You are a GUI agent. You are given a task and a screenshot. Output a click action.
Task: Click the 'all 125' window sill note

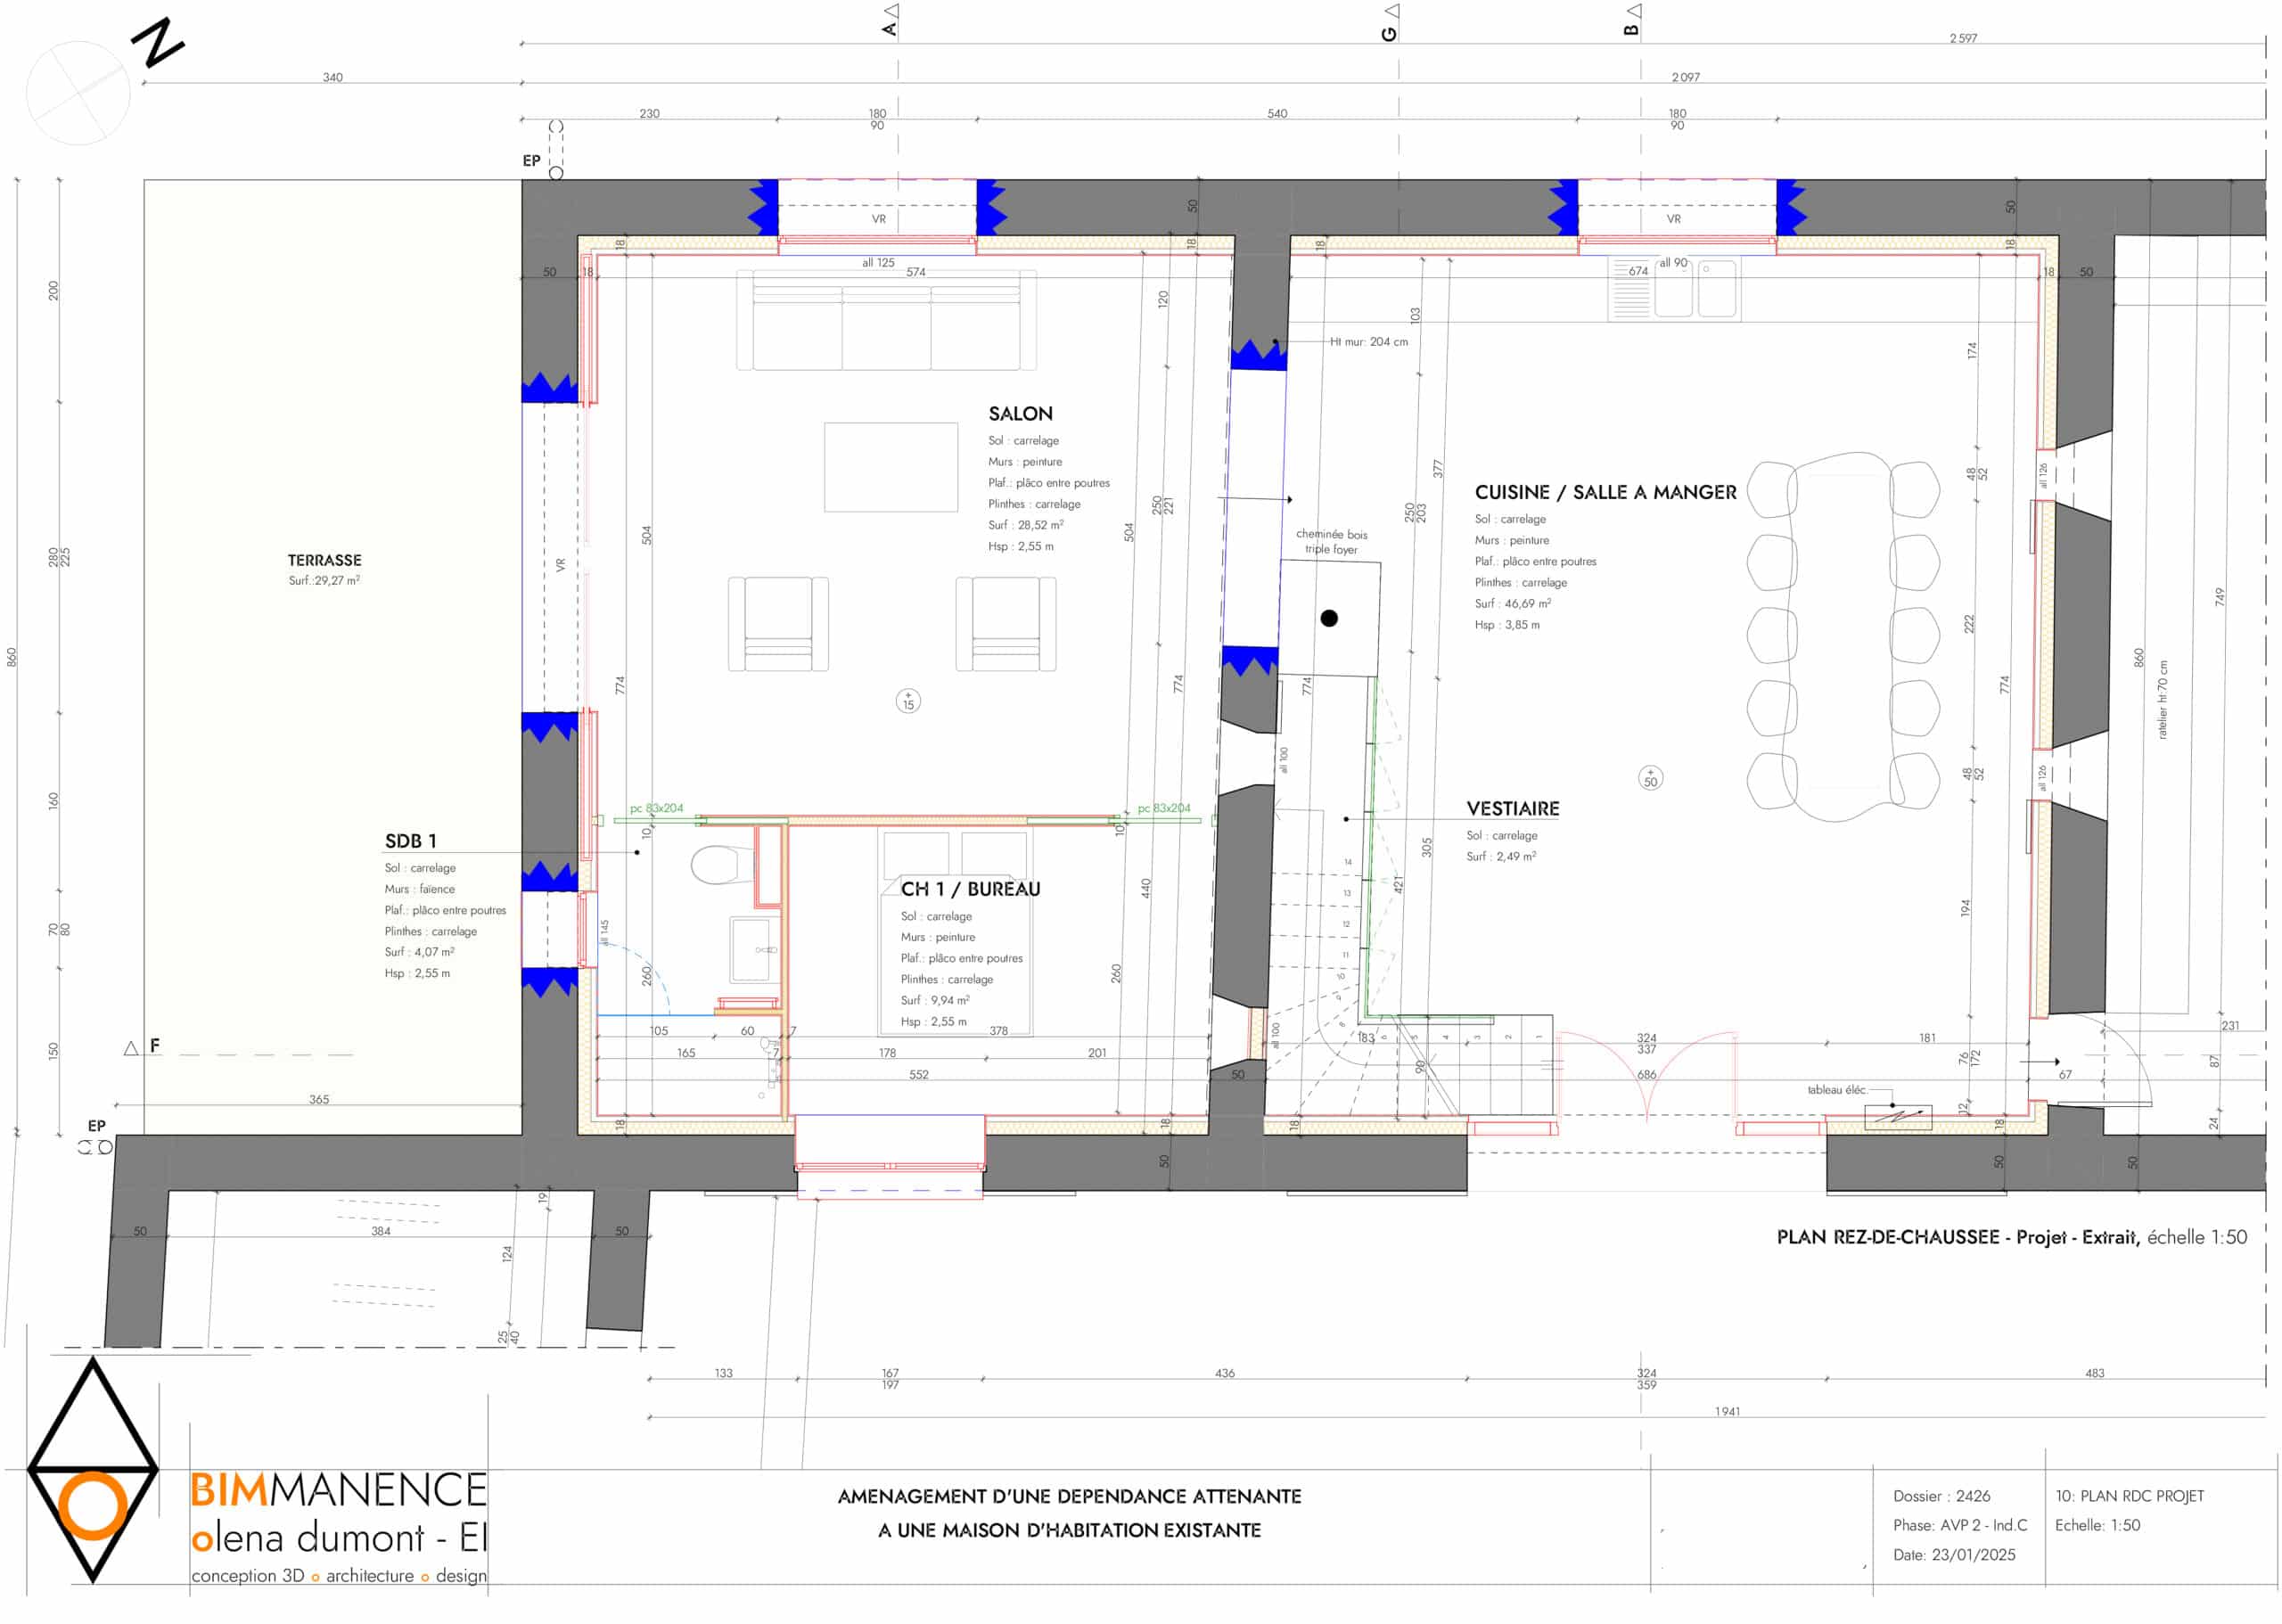(878, 263)
